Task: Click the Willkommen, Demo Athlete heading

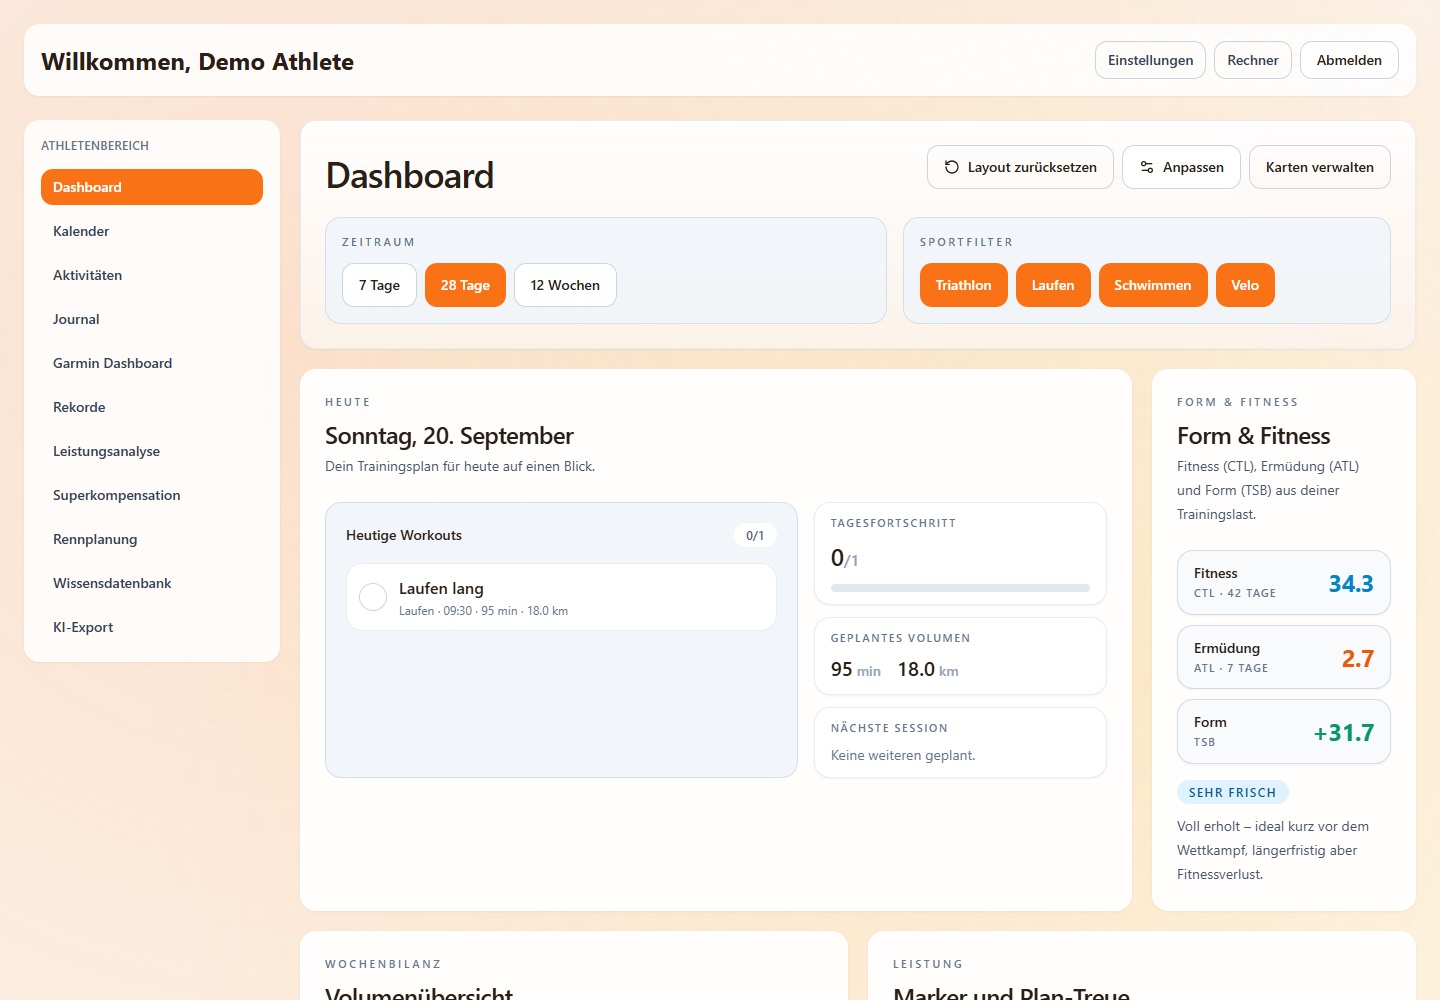Action: [198, 61]
